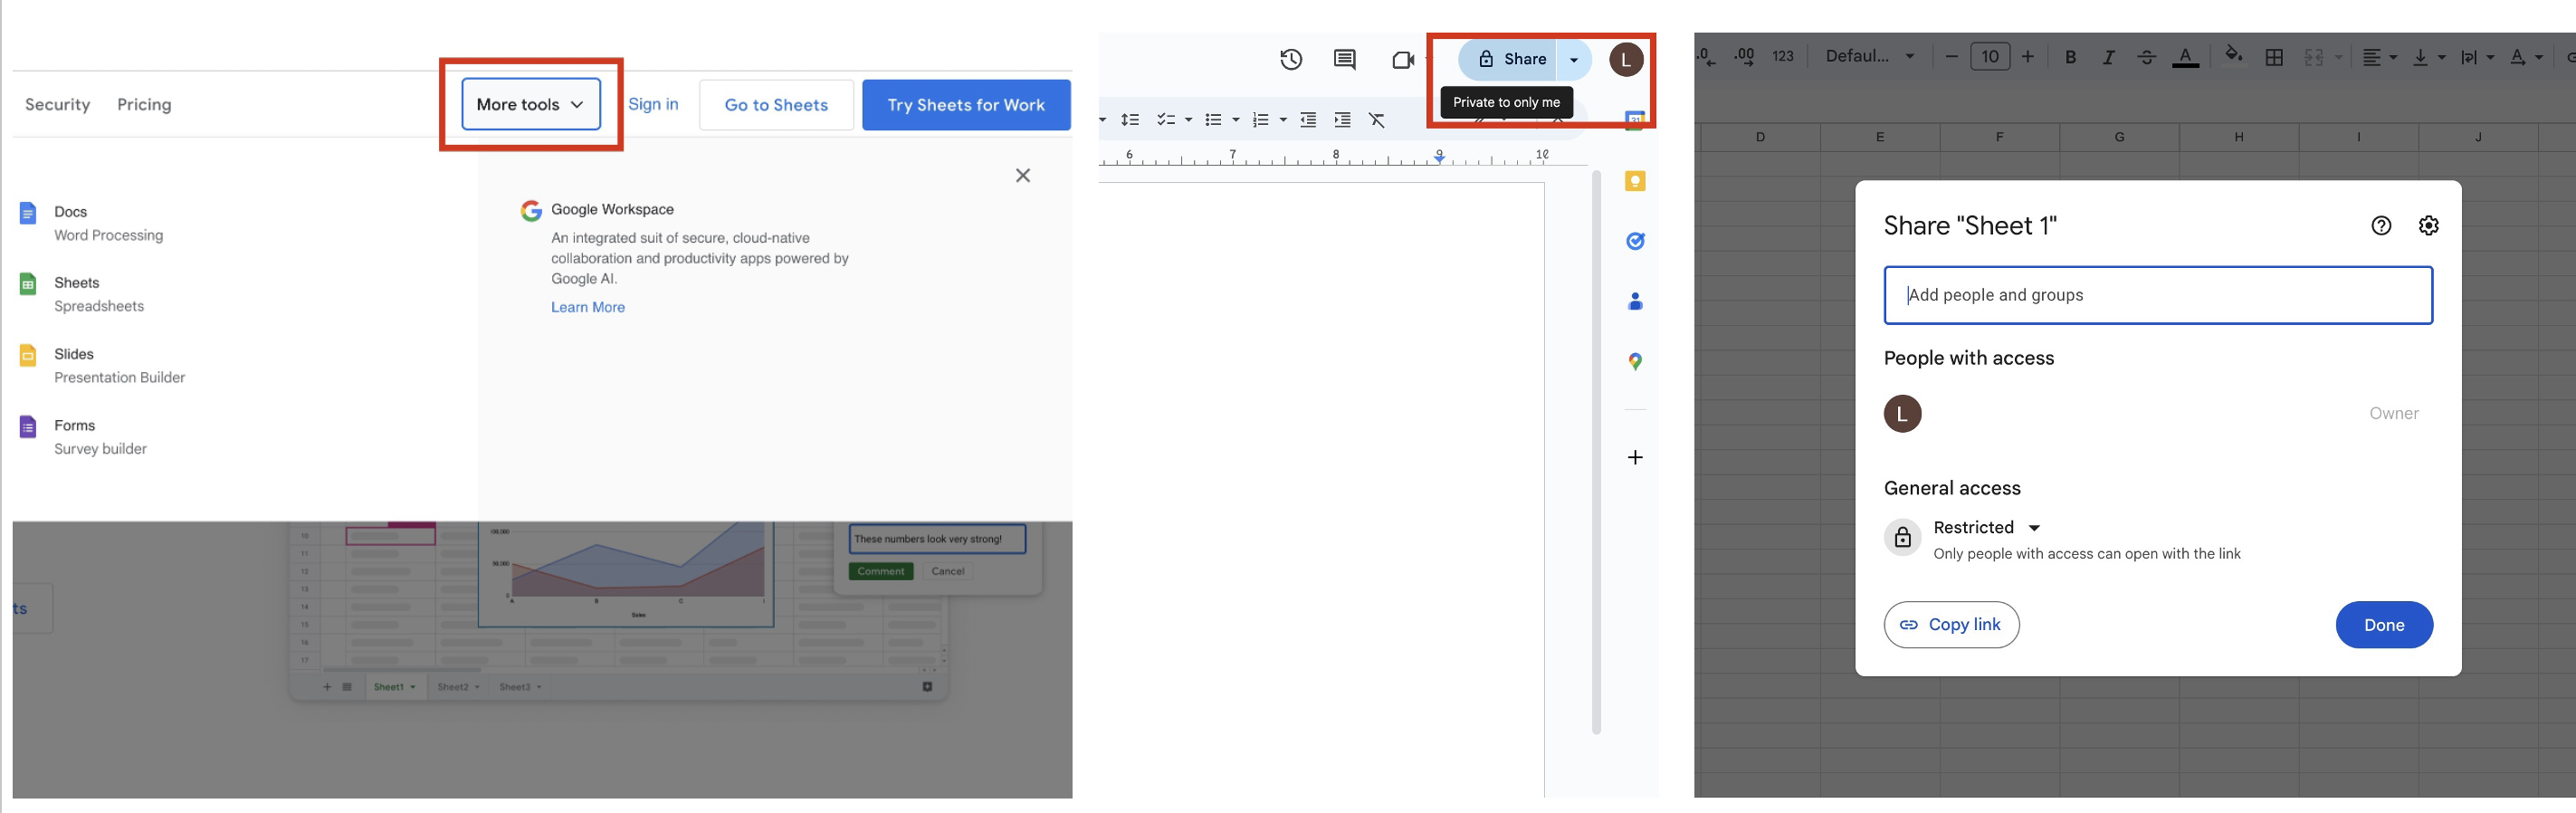Click the Add people and groups field
This screenshot has width=2576, height=813.
pos(2158,295)
